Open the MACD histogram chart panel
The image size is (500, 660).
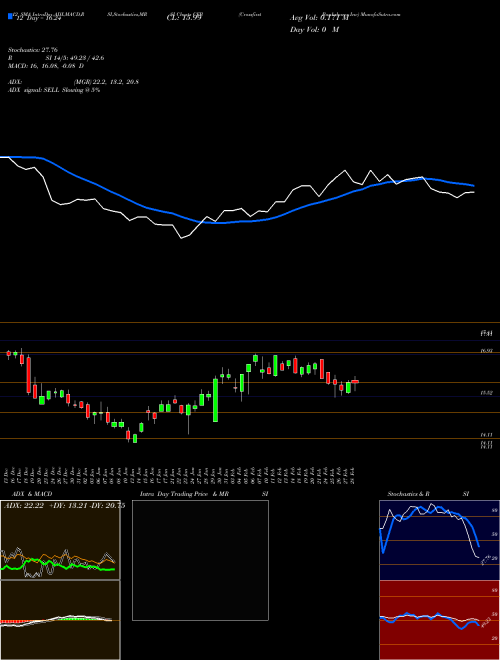[60, 620]
